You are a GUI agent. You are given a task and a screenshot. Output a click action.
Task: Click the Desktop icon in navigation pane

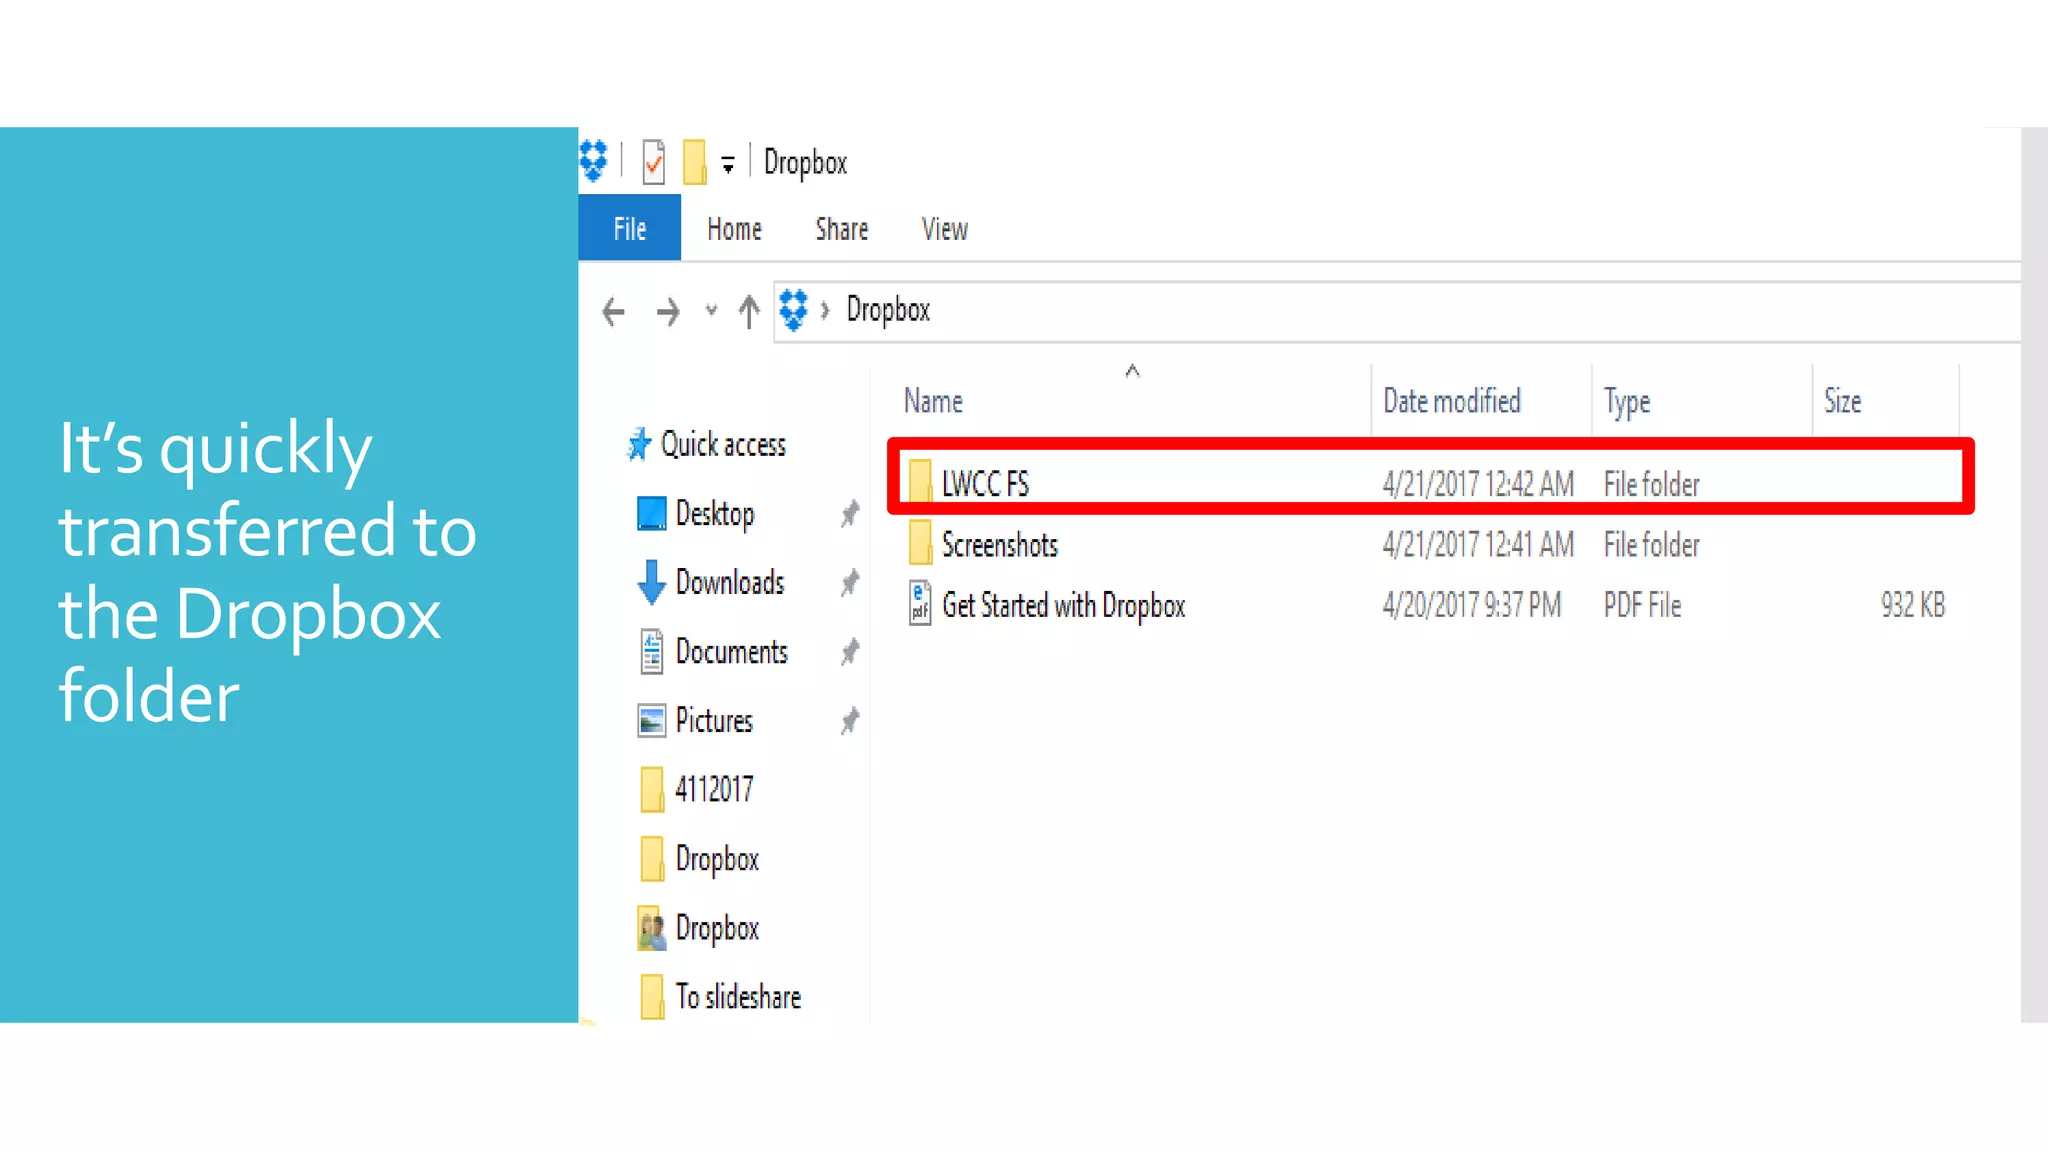tap(651, 514)
